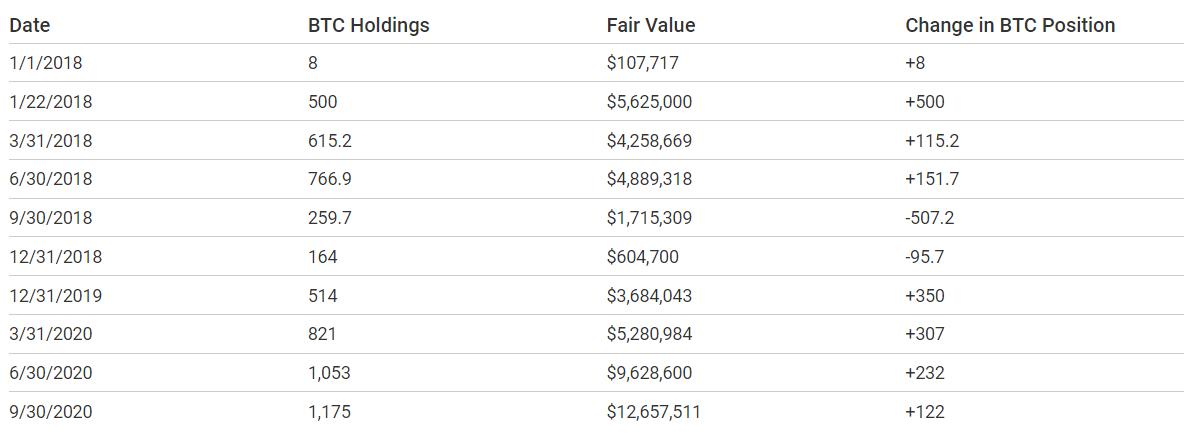Click the Date column header
1196x443 pixels.
tap(30, 25)
